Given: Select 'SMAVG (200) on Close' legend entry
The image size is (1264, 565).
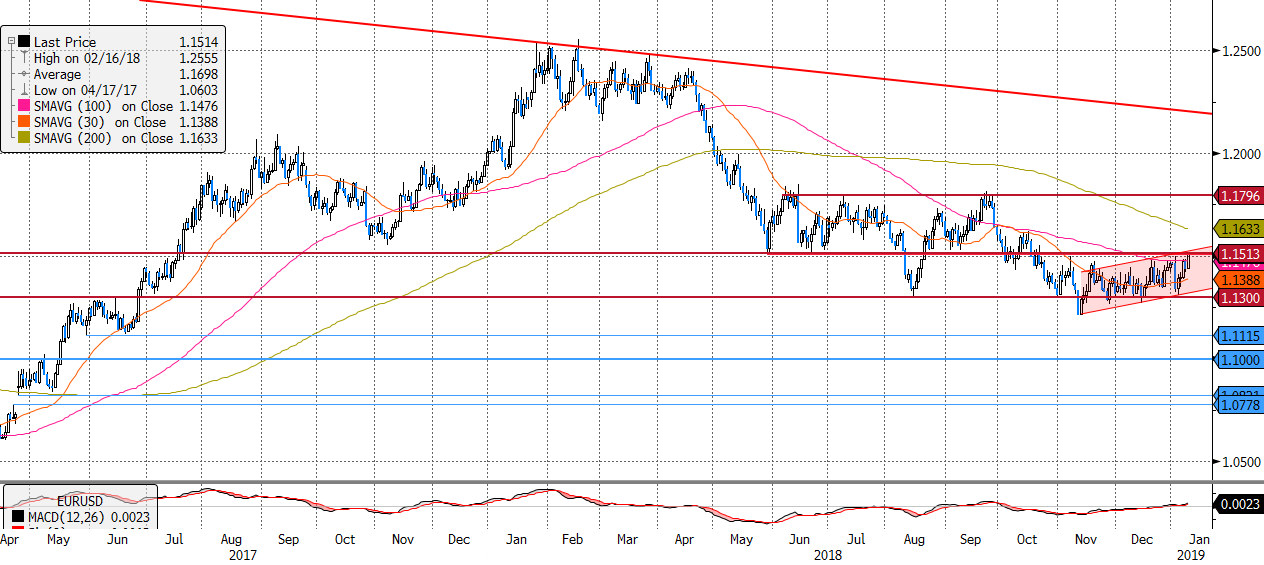Looking at the screenshot, I should pyautogui.click(x=104, y=138).
